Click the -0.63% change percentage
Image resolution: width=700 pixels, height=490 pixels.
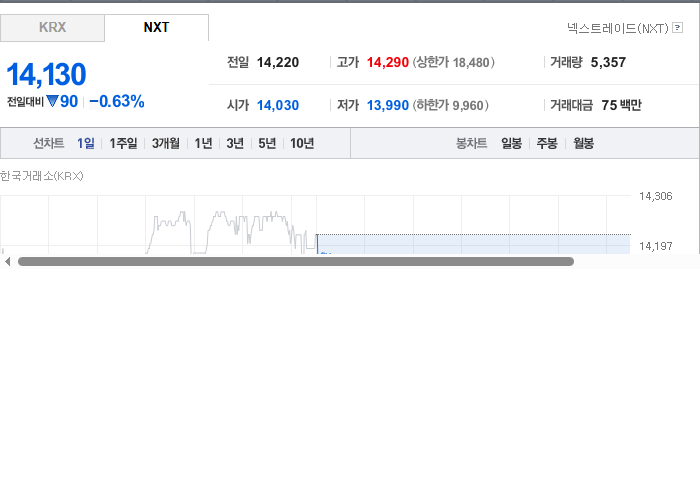click(x=117, y=102)
